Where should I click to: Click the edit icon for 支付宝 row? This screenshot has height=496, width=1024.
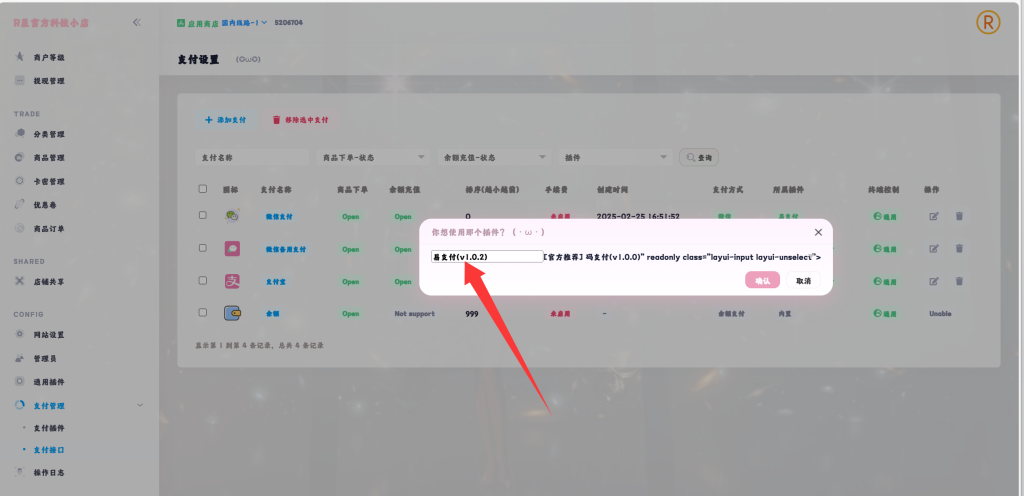point(934,281)
